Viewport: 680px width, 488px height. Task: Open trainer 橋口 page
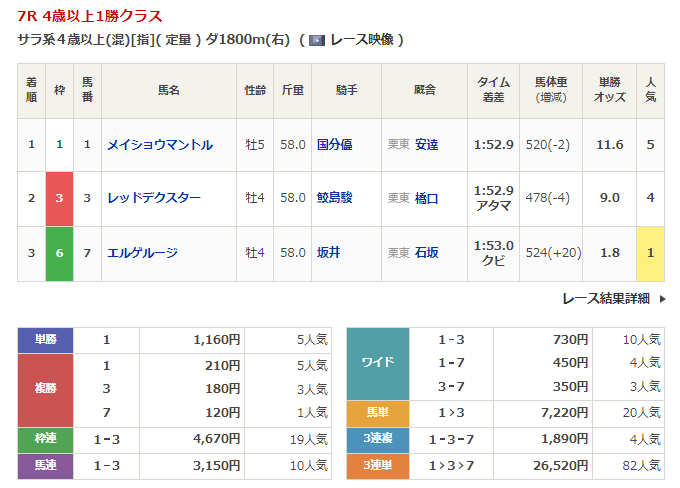pos(427,198)
